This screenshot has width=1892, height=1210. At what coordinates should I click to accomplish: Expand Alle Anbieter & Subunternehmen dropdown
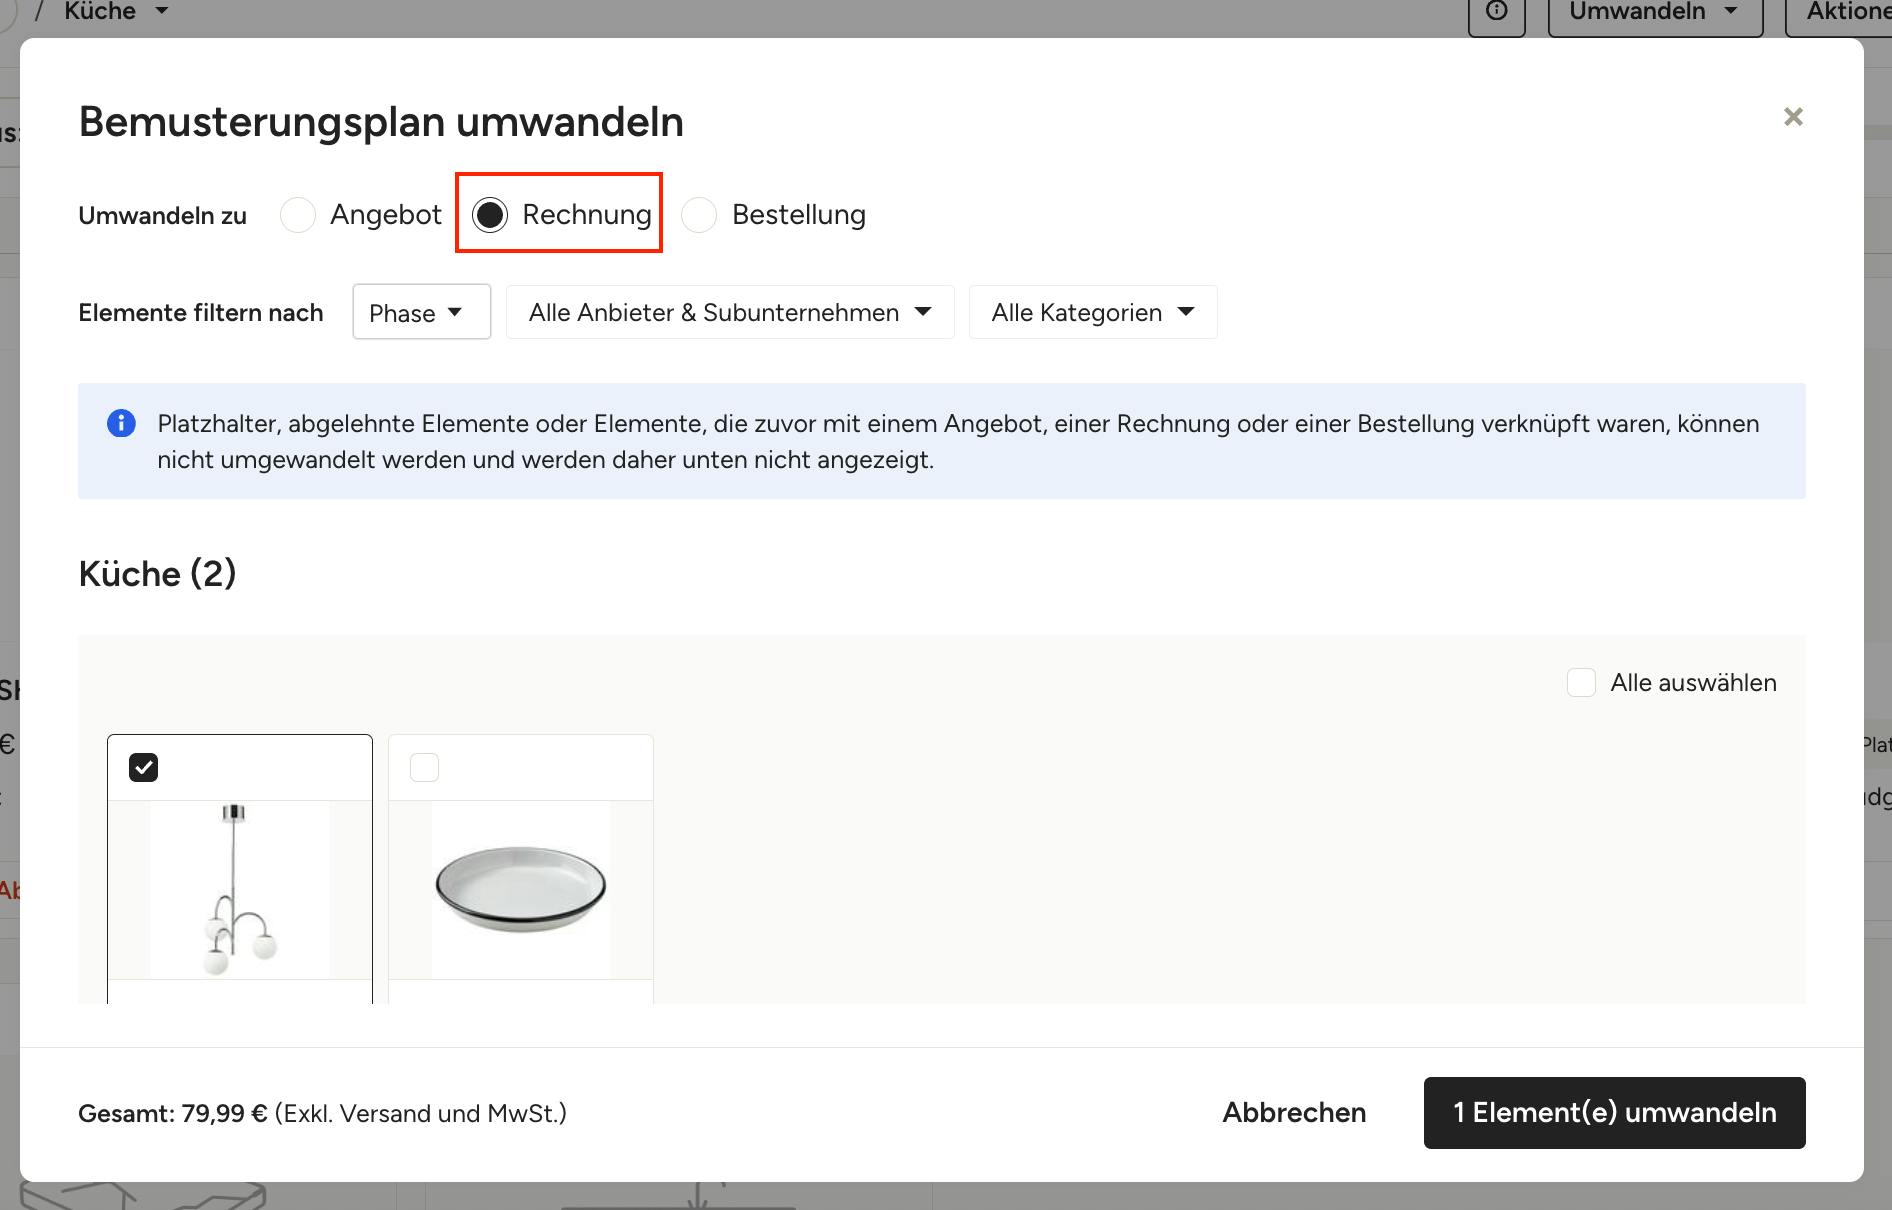pyautogui.click(x=730, y=312)
